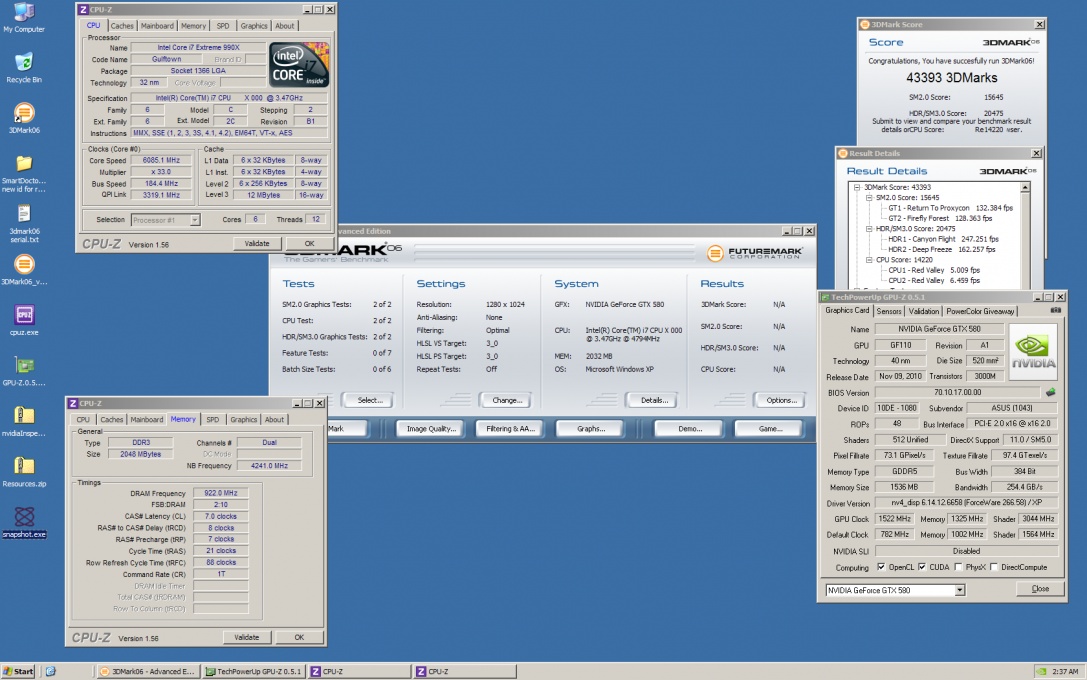Enable the DirectCompute checkbox

click(x=996, y=567)
